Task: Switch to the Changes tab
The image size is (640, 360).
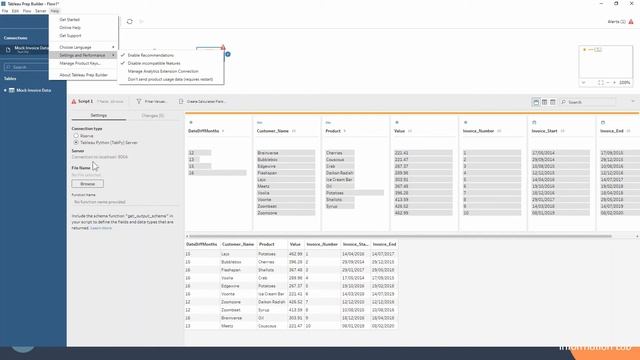Action: tap(153, 116)
